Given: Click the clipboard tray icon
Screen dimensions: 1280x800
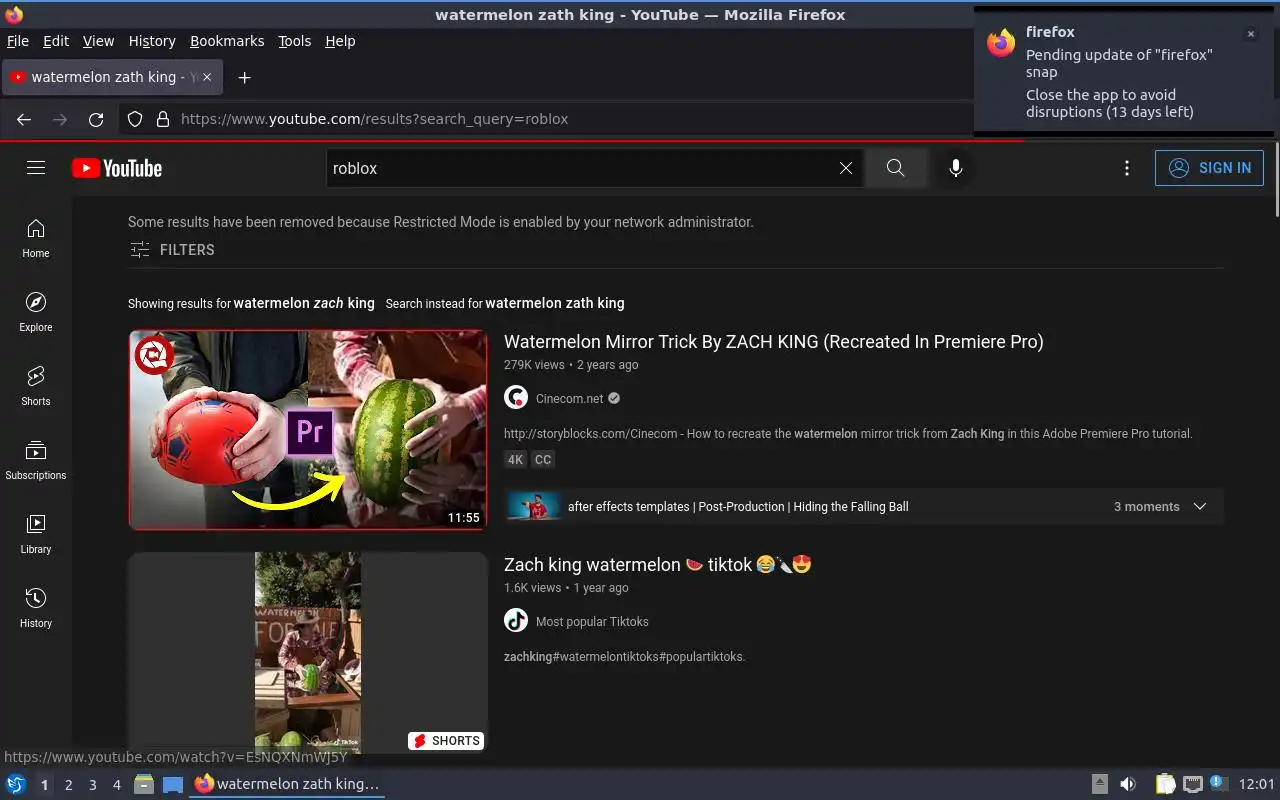Looking at the screenshot, I should (1165, 785).
